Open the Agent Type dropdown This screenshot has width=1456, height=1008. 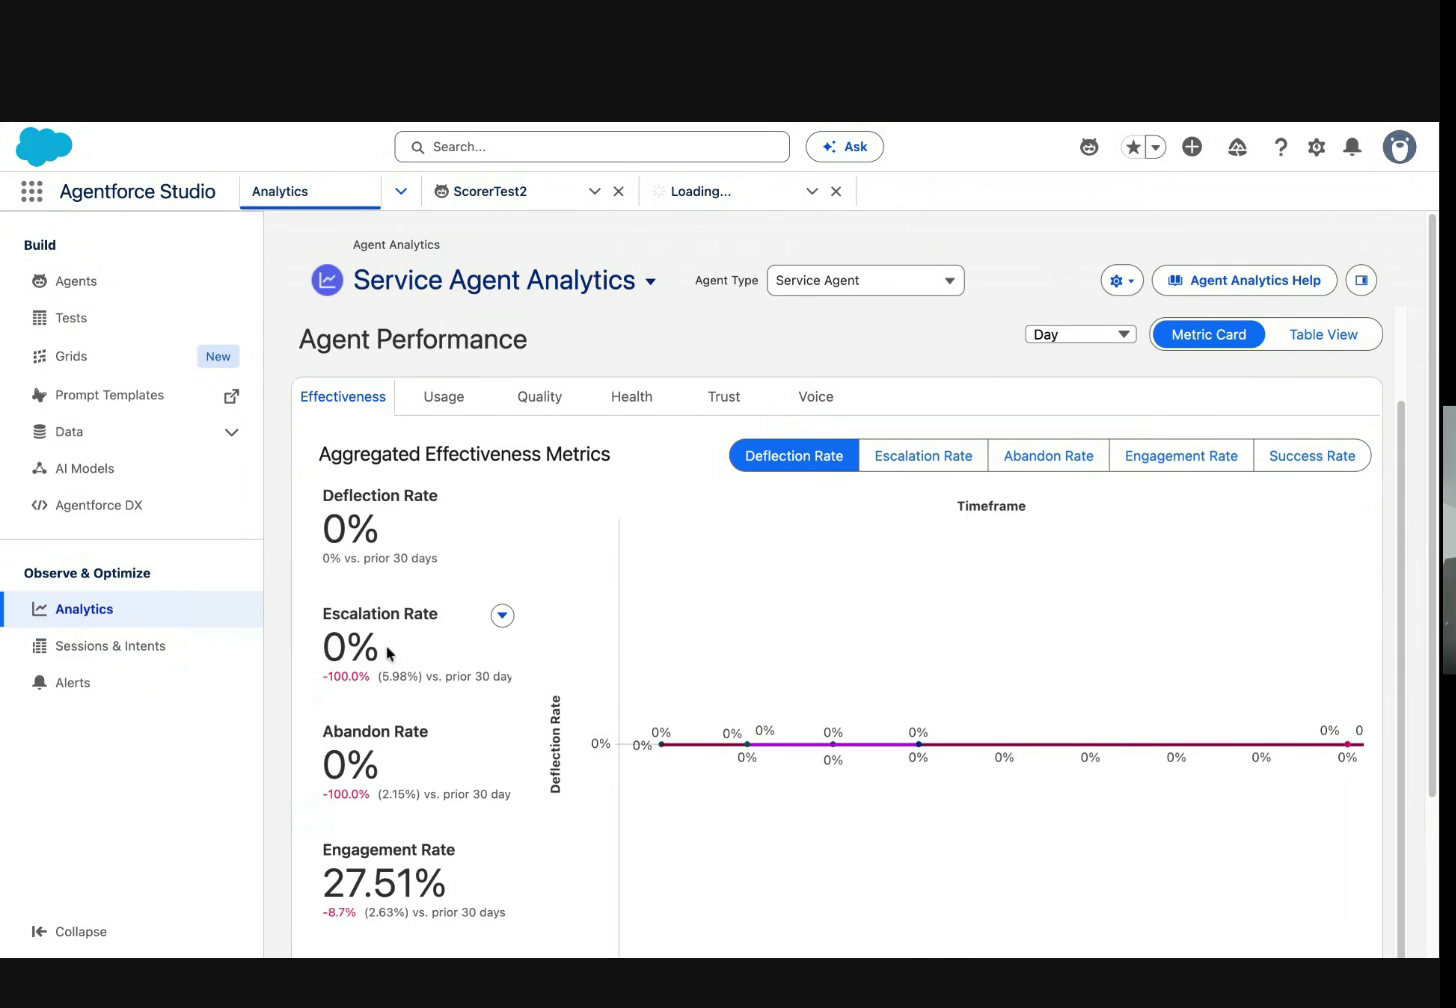tap(865, 281)
